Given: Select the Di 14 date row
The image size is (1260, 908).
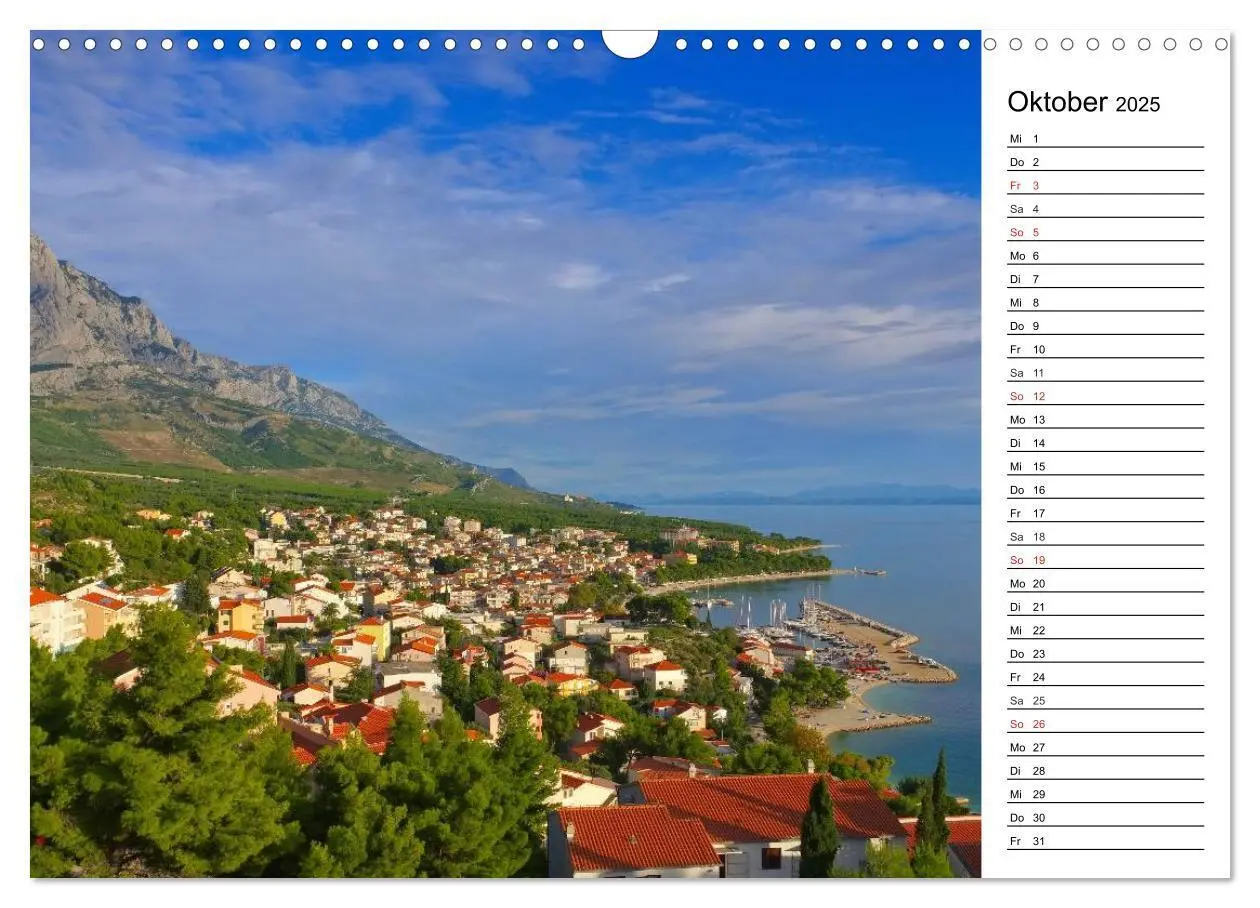Looking at the screenshot, I should pos(1105,442).
